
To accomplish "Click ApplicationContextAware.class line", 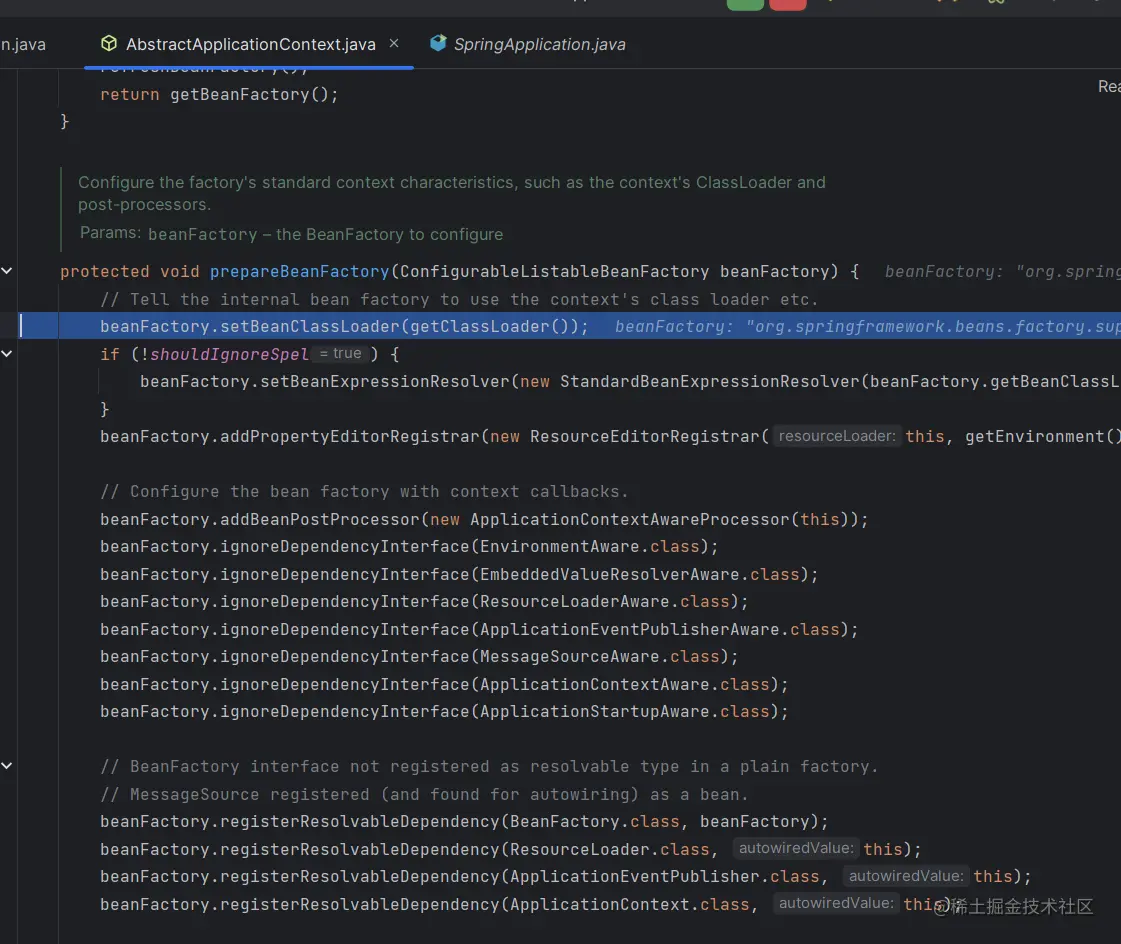I will pos(444,684).
